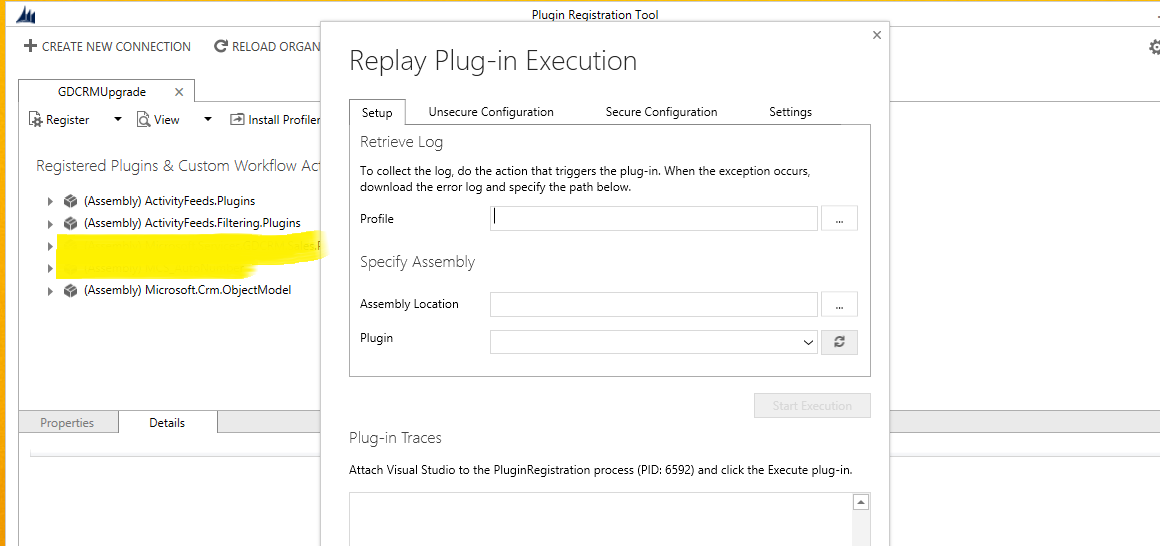Click the Create New Connection plus icon
This screenshot has width=1160, height=555.
click(30, 46)
